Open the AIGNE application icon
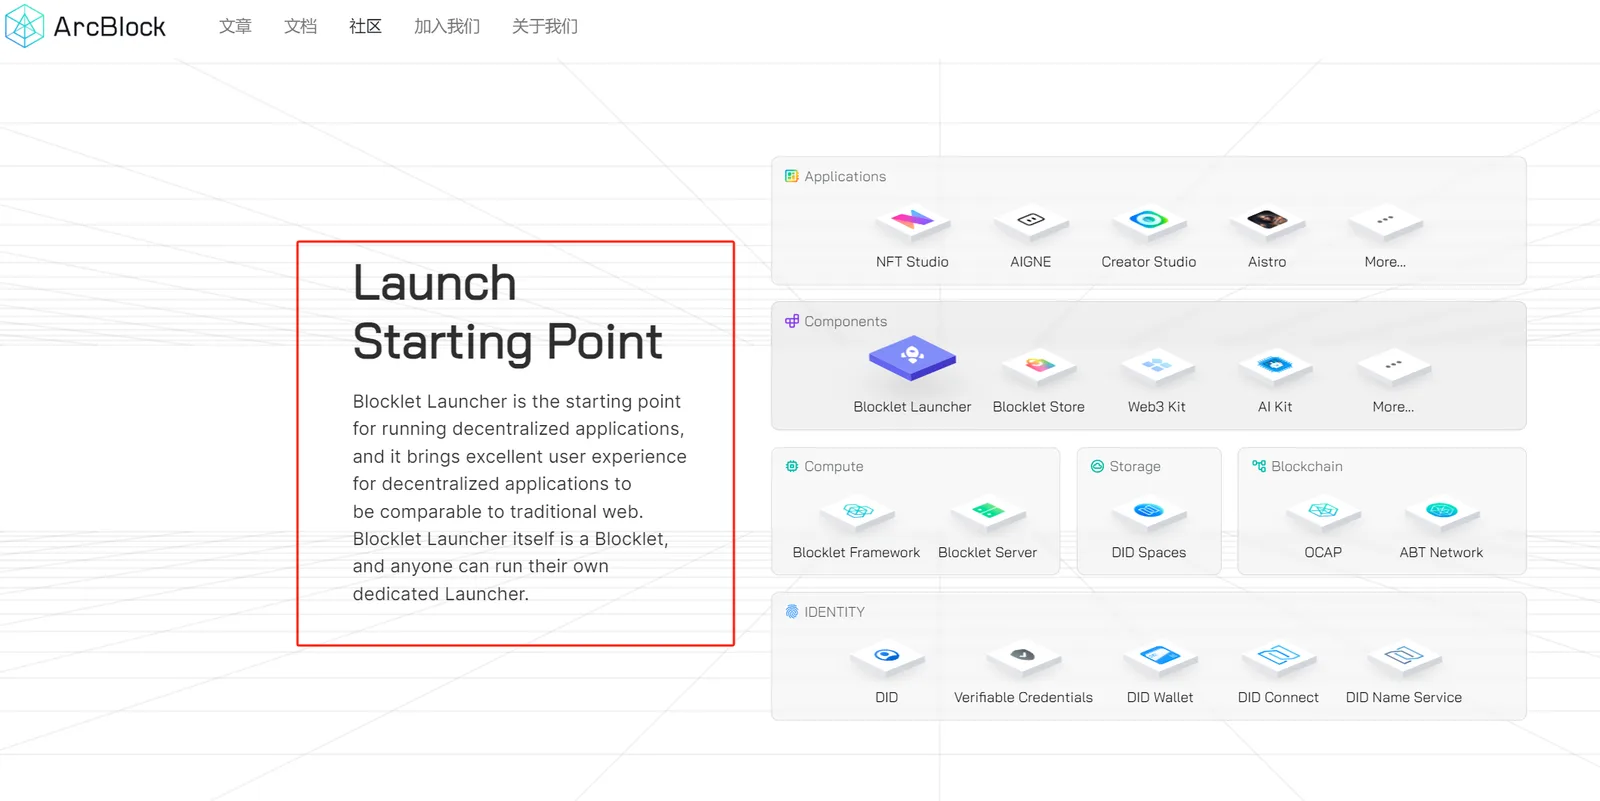Screen dimensions: 1600x801 (1031, 221)
